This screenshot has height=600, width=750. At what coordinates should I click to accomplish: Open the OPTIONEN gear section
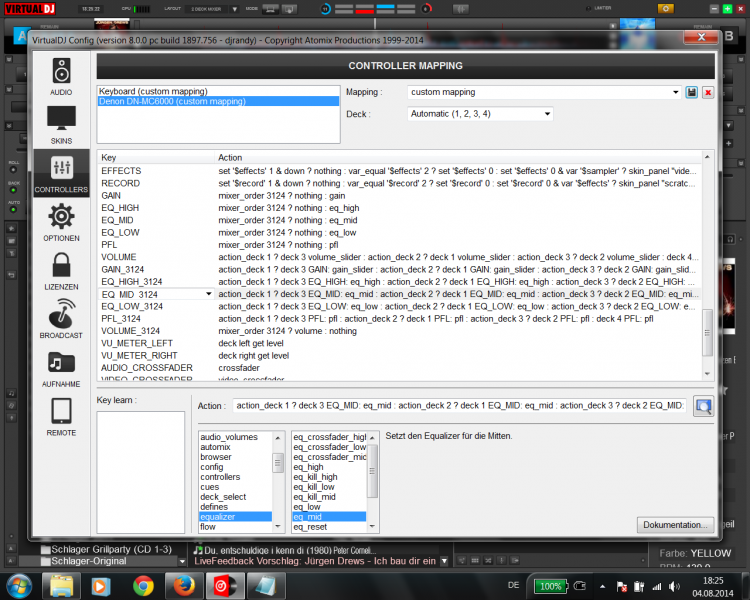click(61, 222)
